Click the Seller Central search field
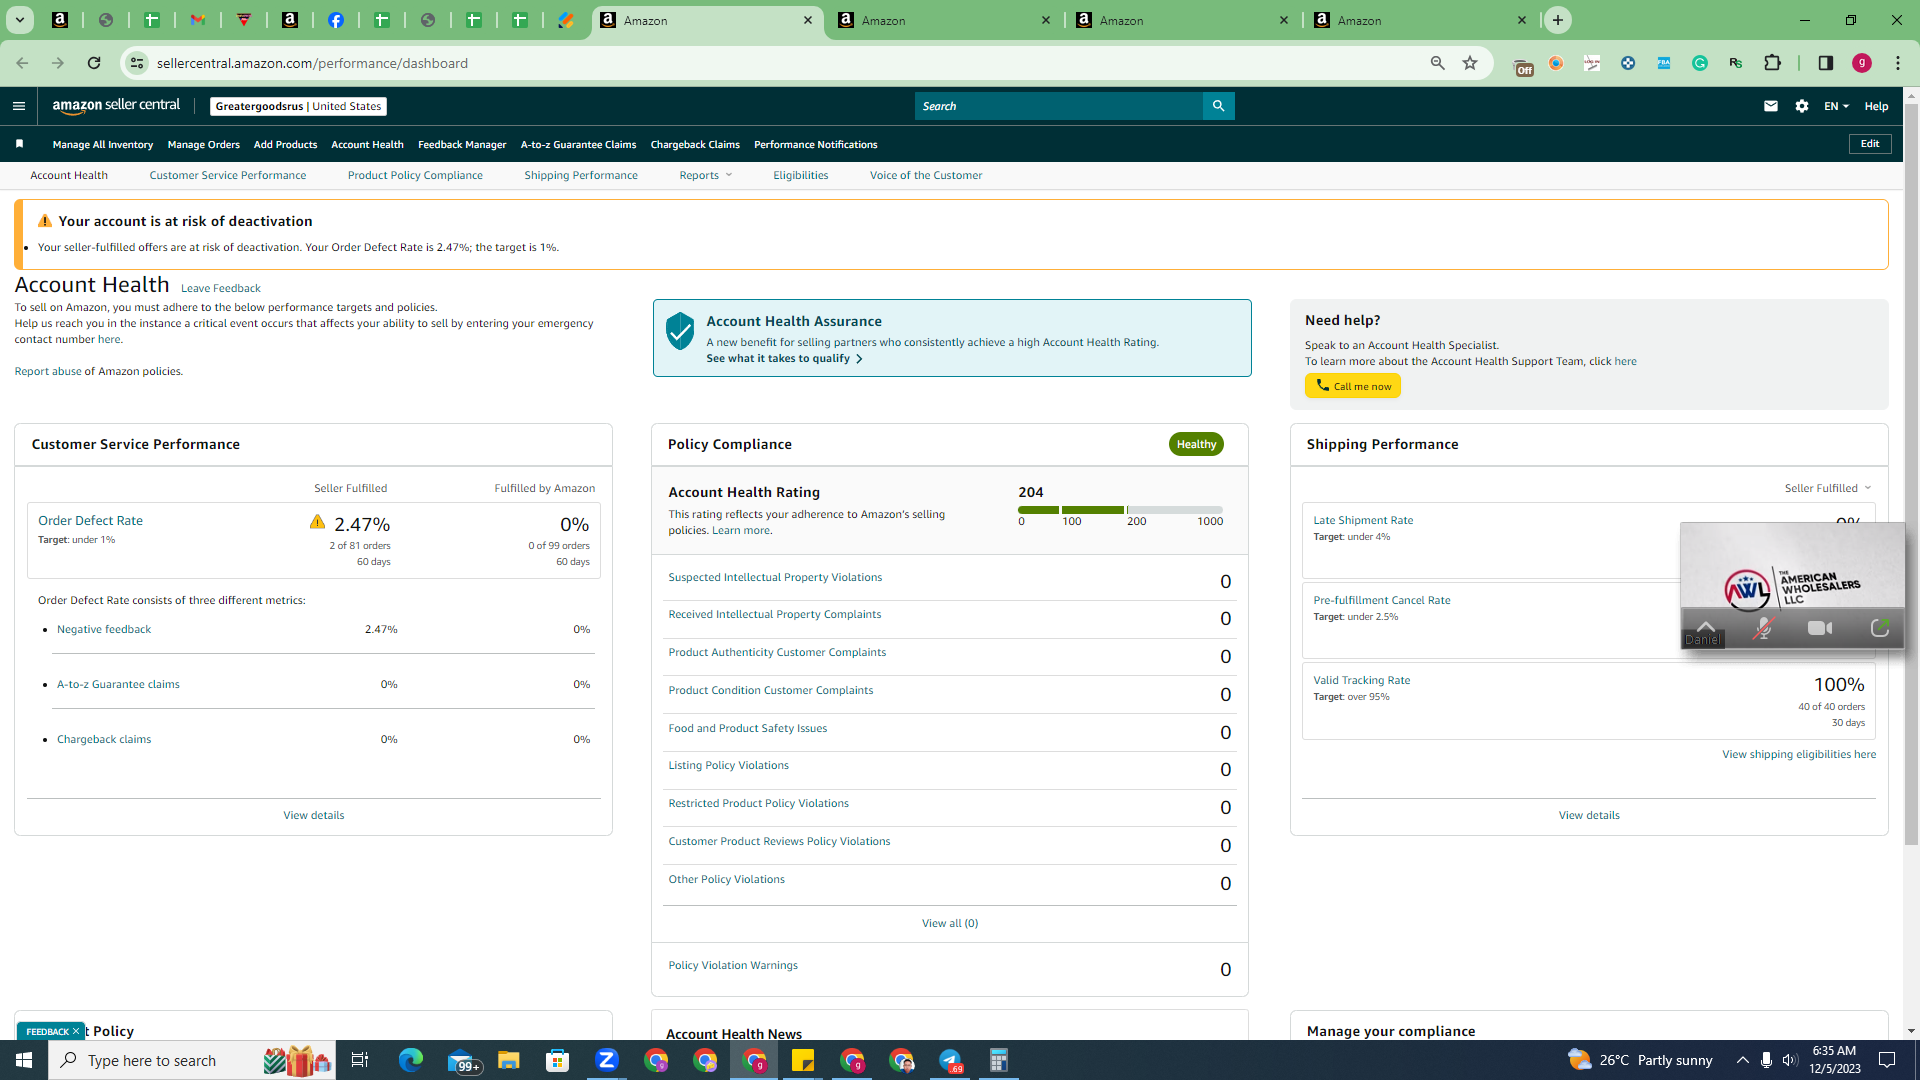The image size is (1920, 1080). point(1059,106)
